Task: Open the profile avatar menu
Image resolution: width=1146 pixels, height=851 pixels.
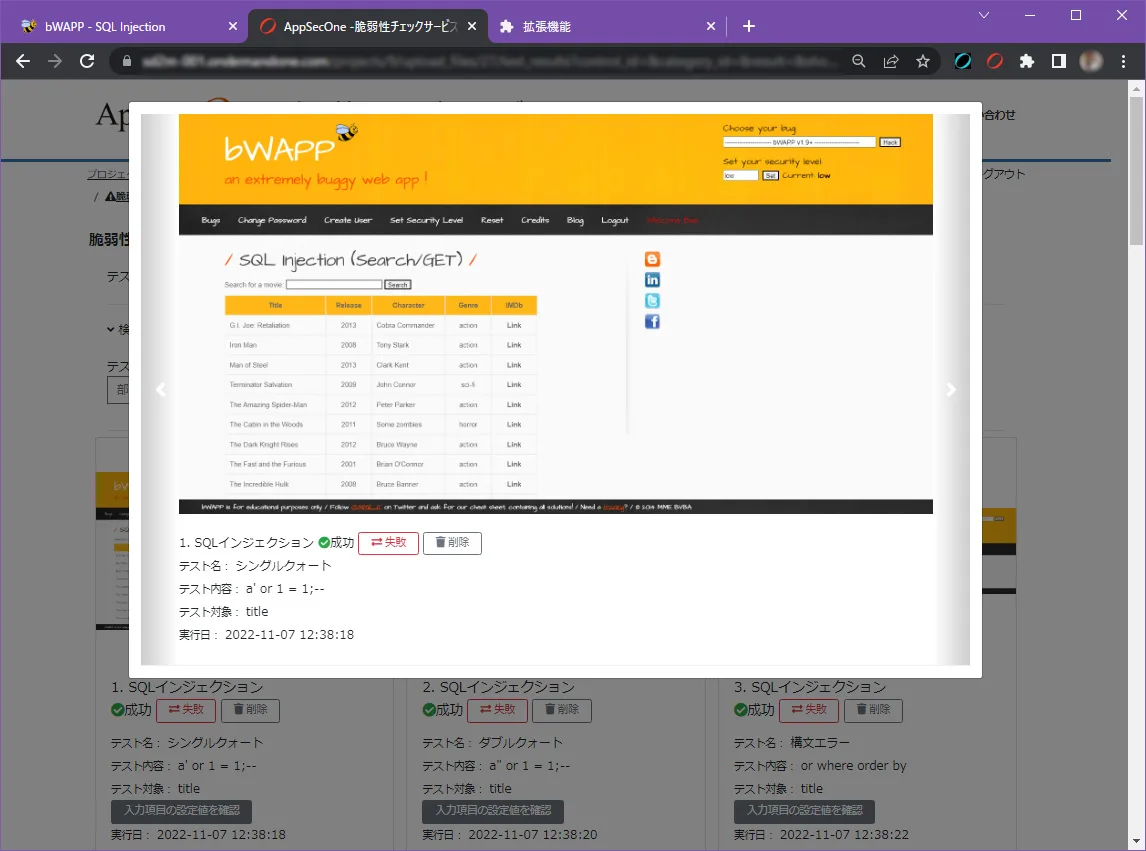Action: click(x=1090, y=61)
